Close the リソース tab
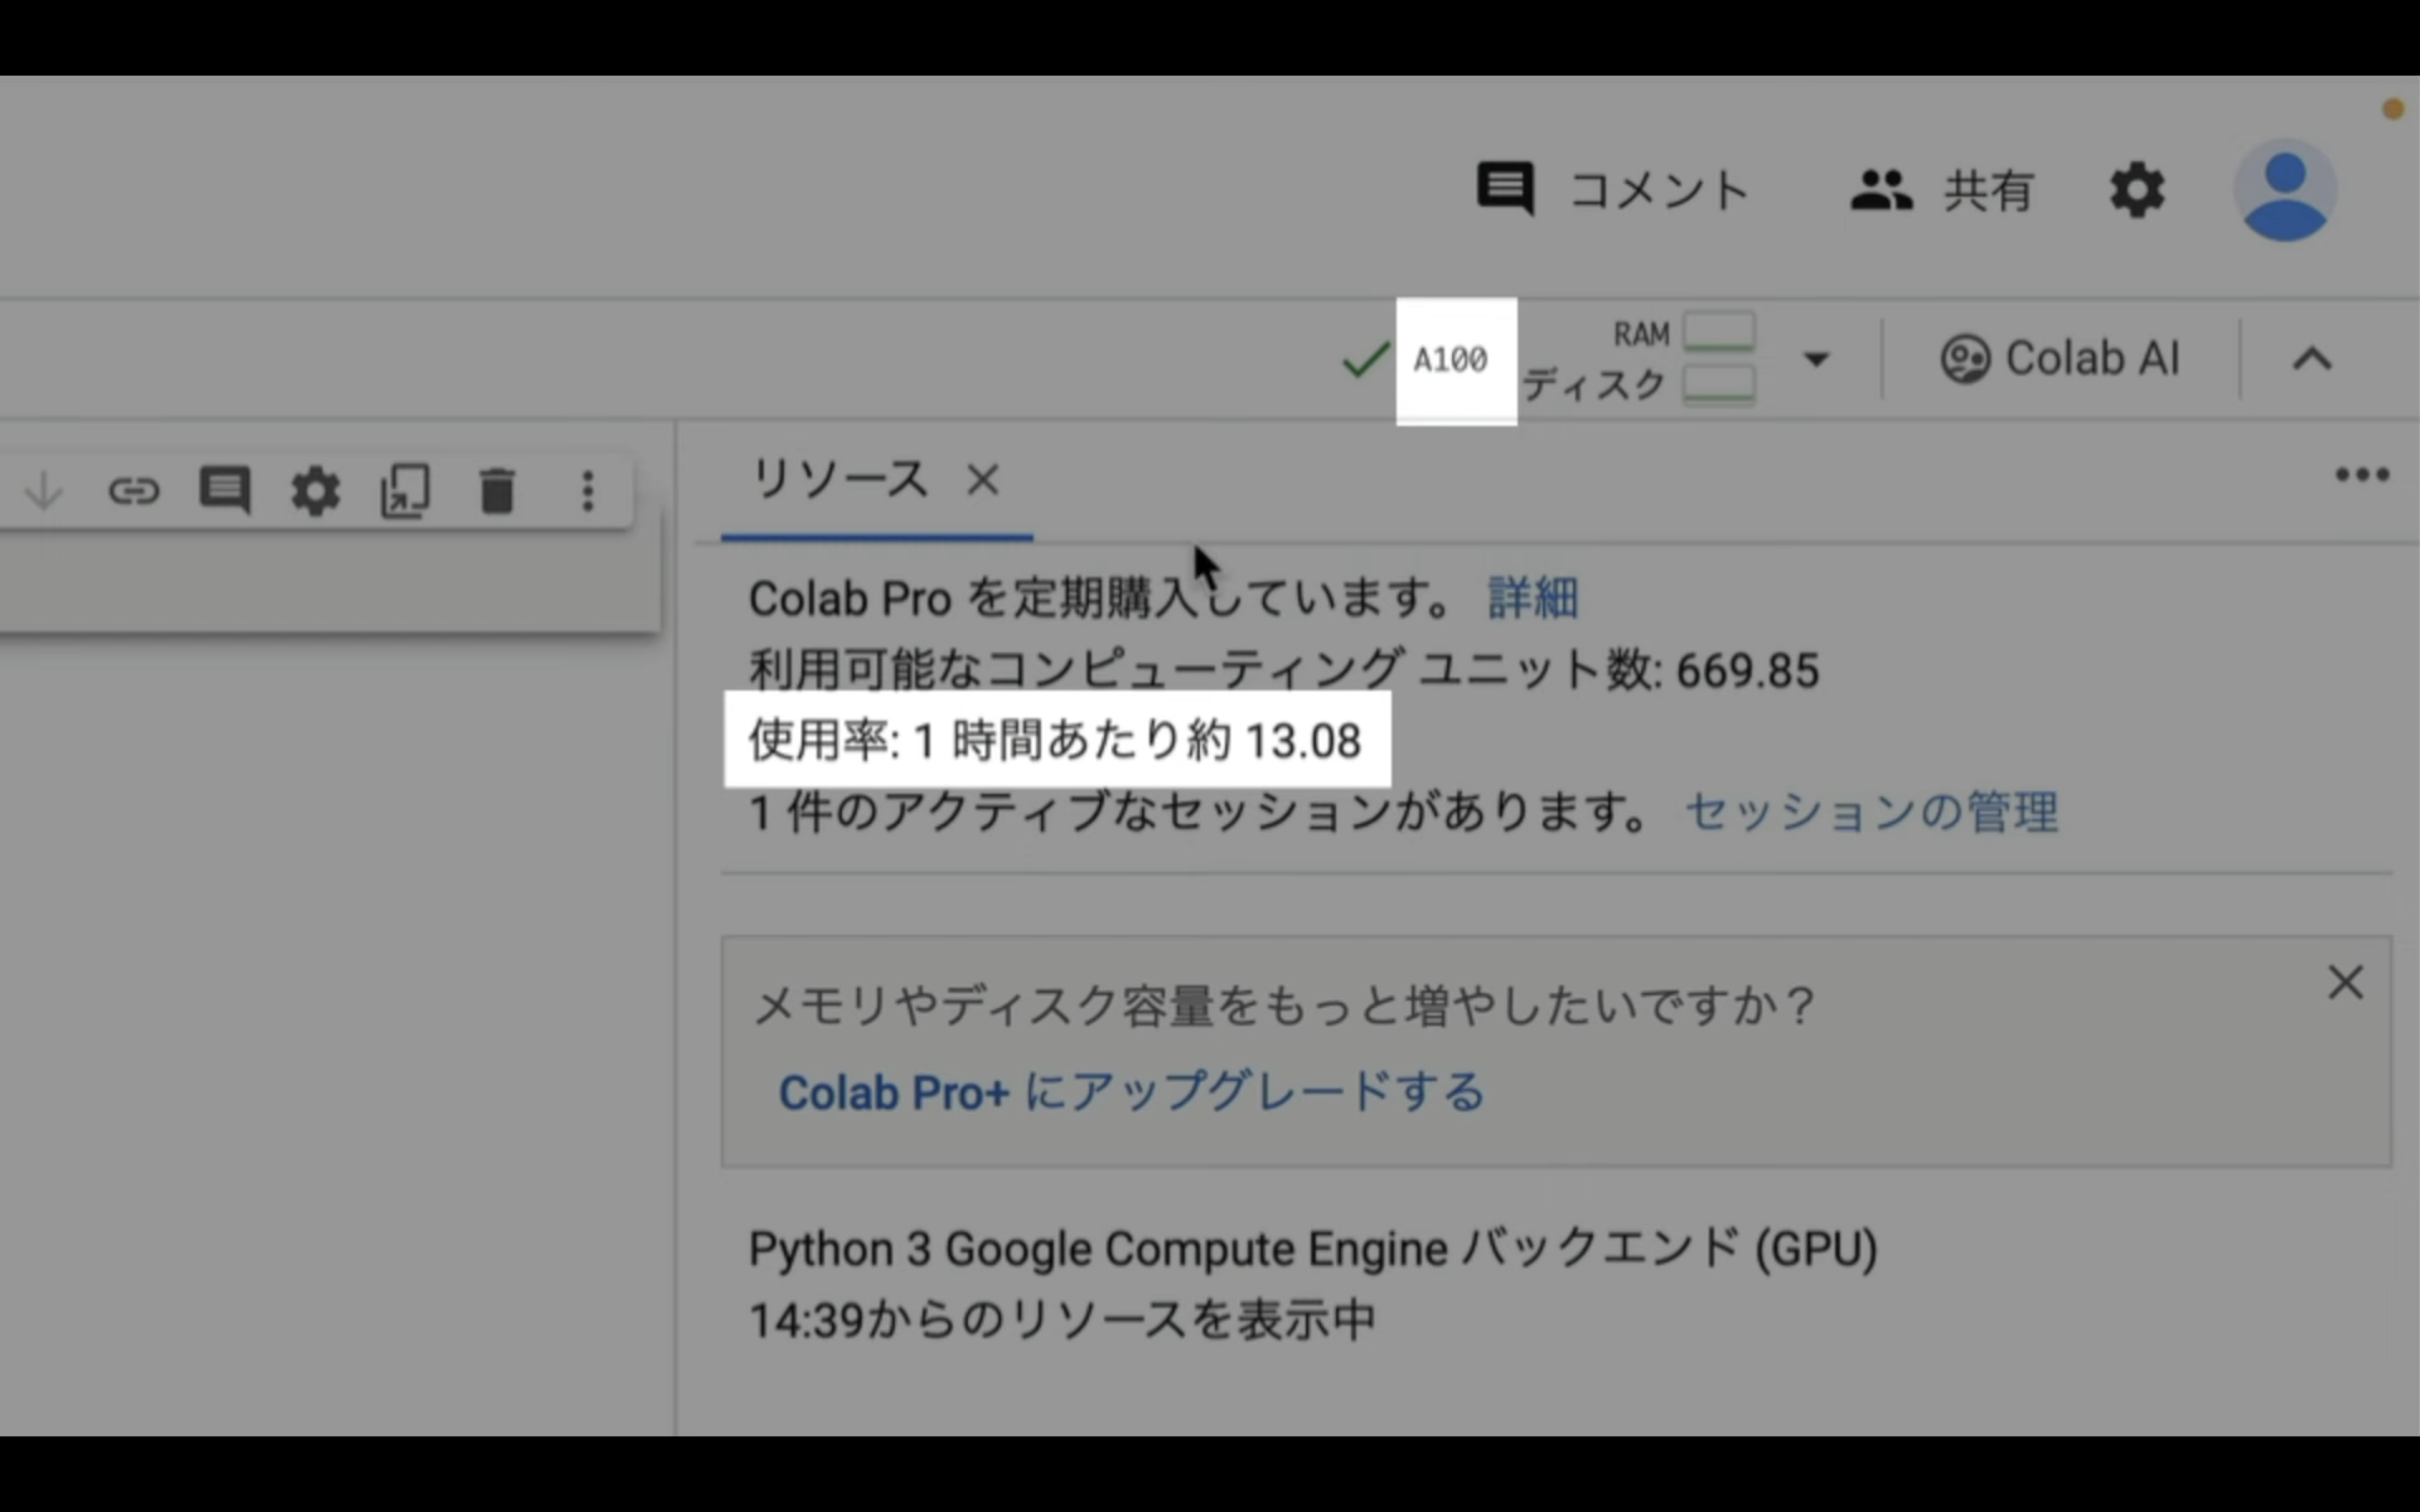Viewport: 2420px width, 1512px height. coord(983,480)
